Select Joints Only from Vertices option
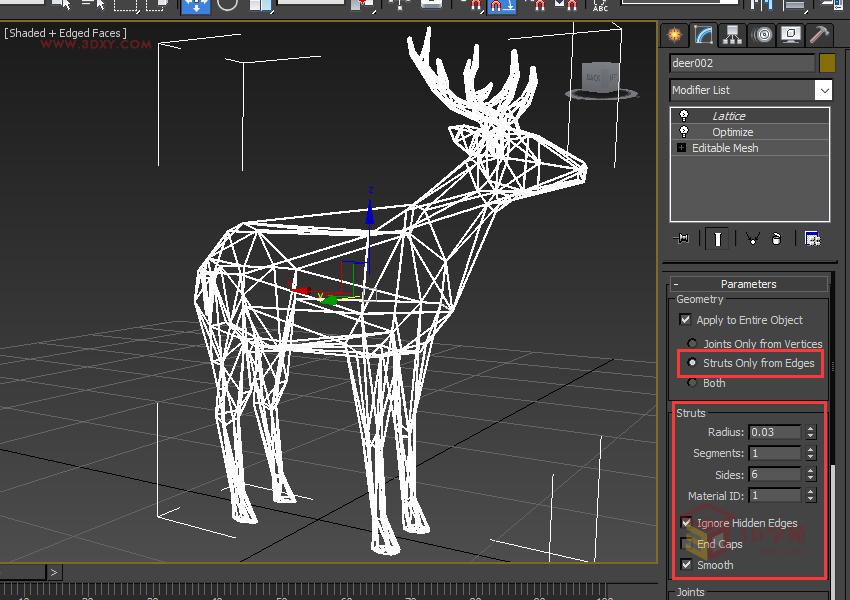This screenshot has width=850, height=600. point(692,344)
